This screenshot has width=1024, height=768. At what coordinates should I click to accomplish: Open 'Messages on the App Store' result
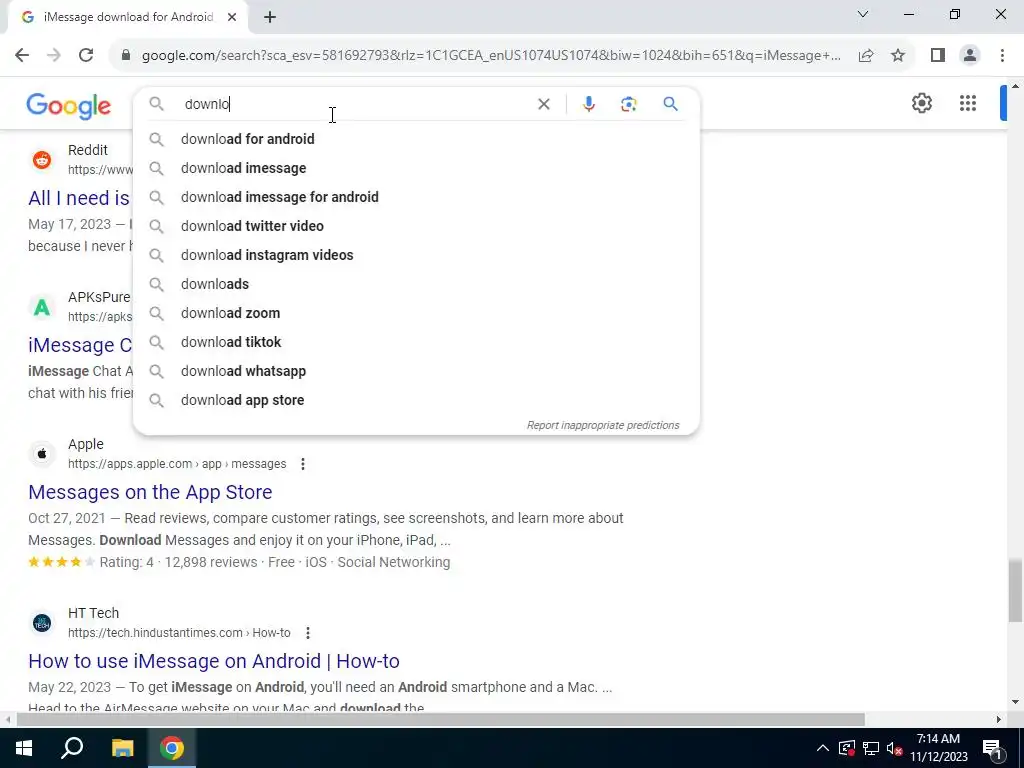[x=150, y=492]
